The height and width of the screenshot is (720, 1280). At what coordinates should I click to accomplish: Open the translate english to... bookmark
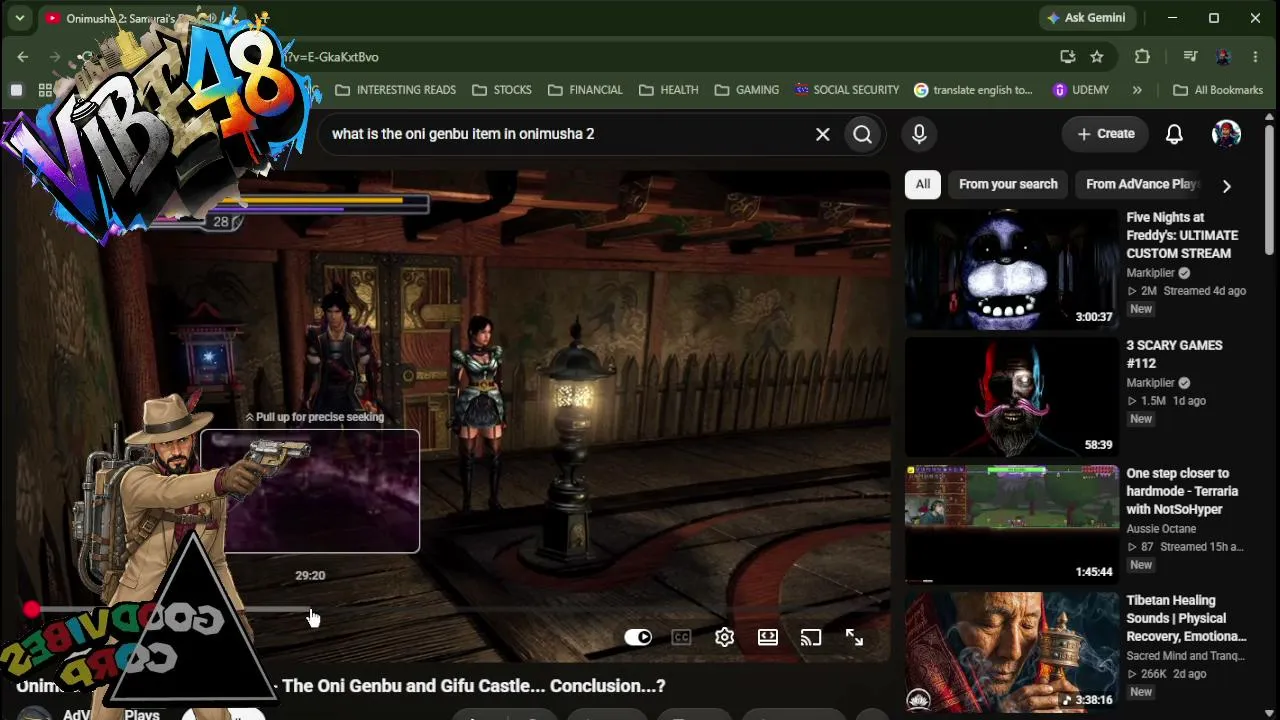973,90
